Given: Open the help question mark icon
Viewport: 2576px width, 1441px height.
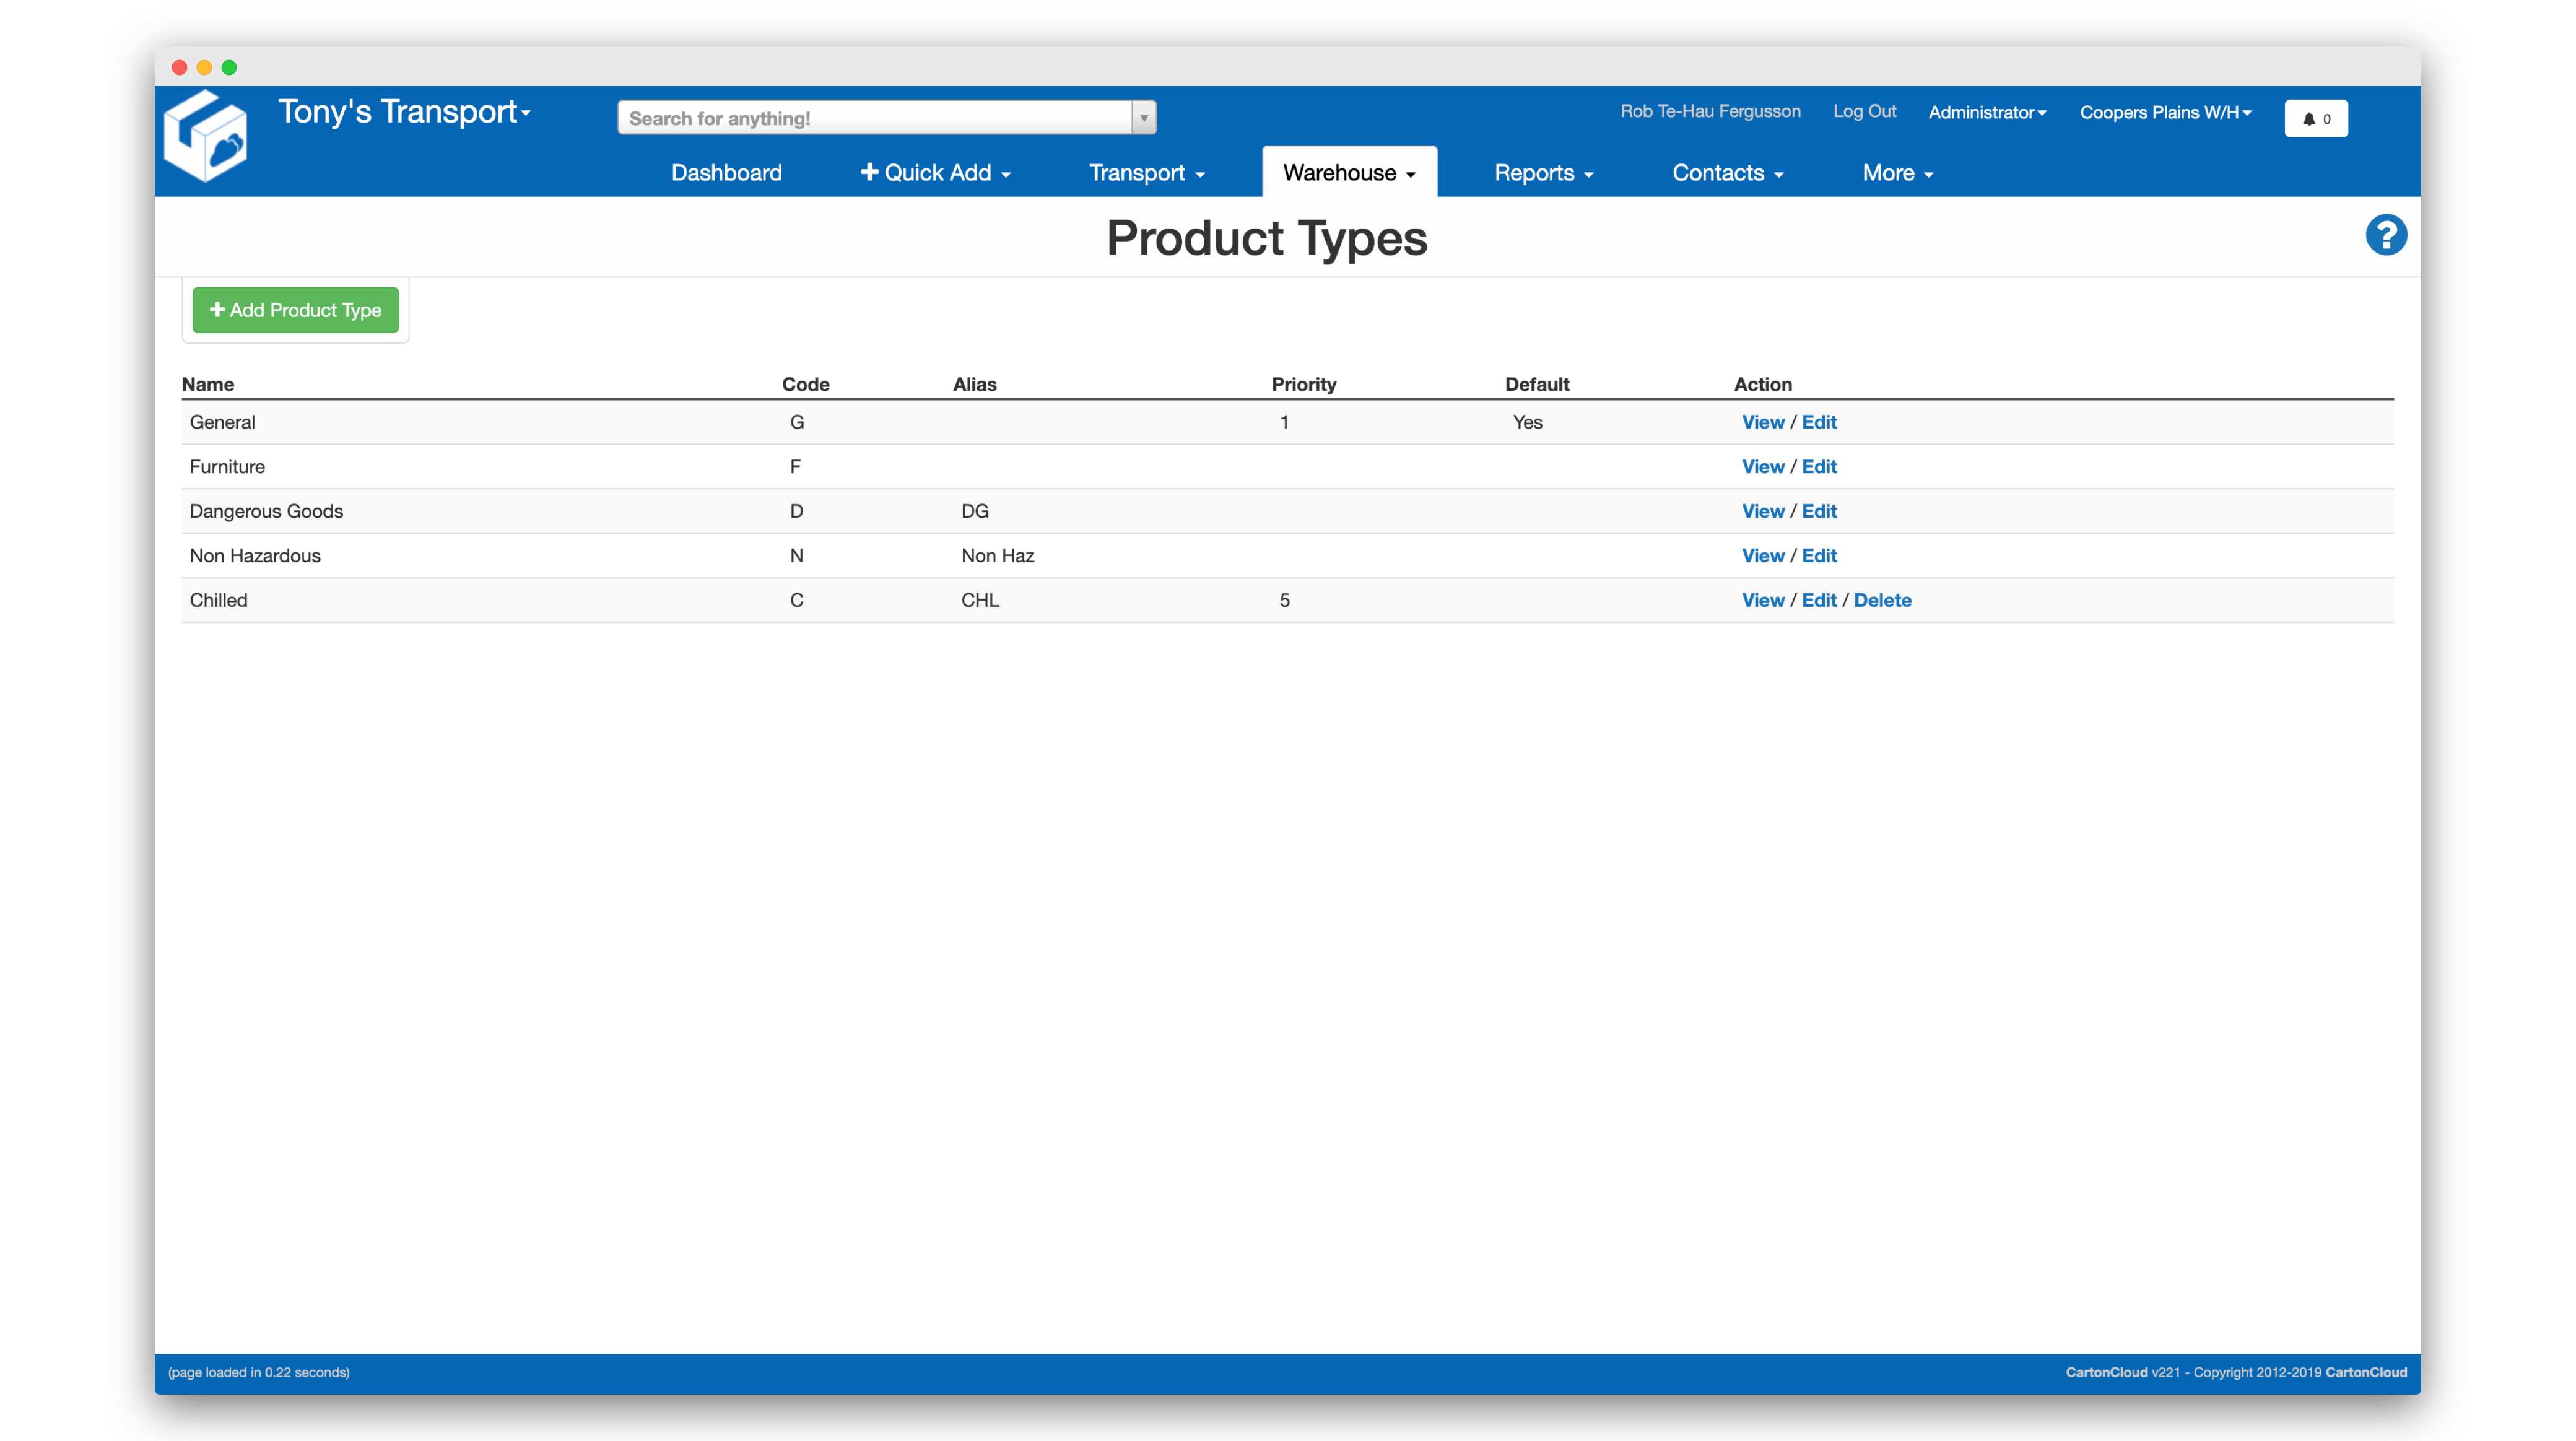Looking at the screenshot, I should (2385, 236).
